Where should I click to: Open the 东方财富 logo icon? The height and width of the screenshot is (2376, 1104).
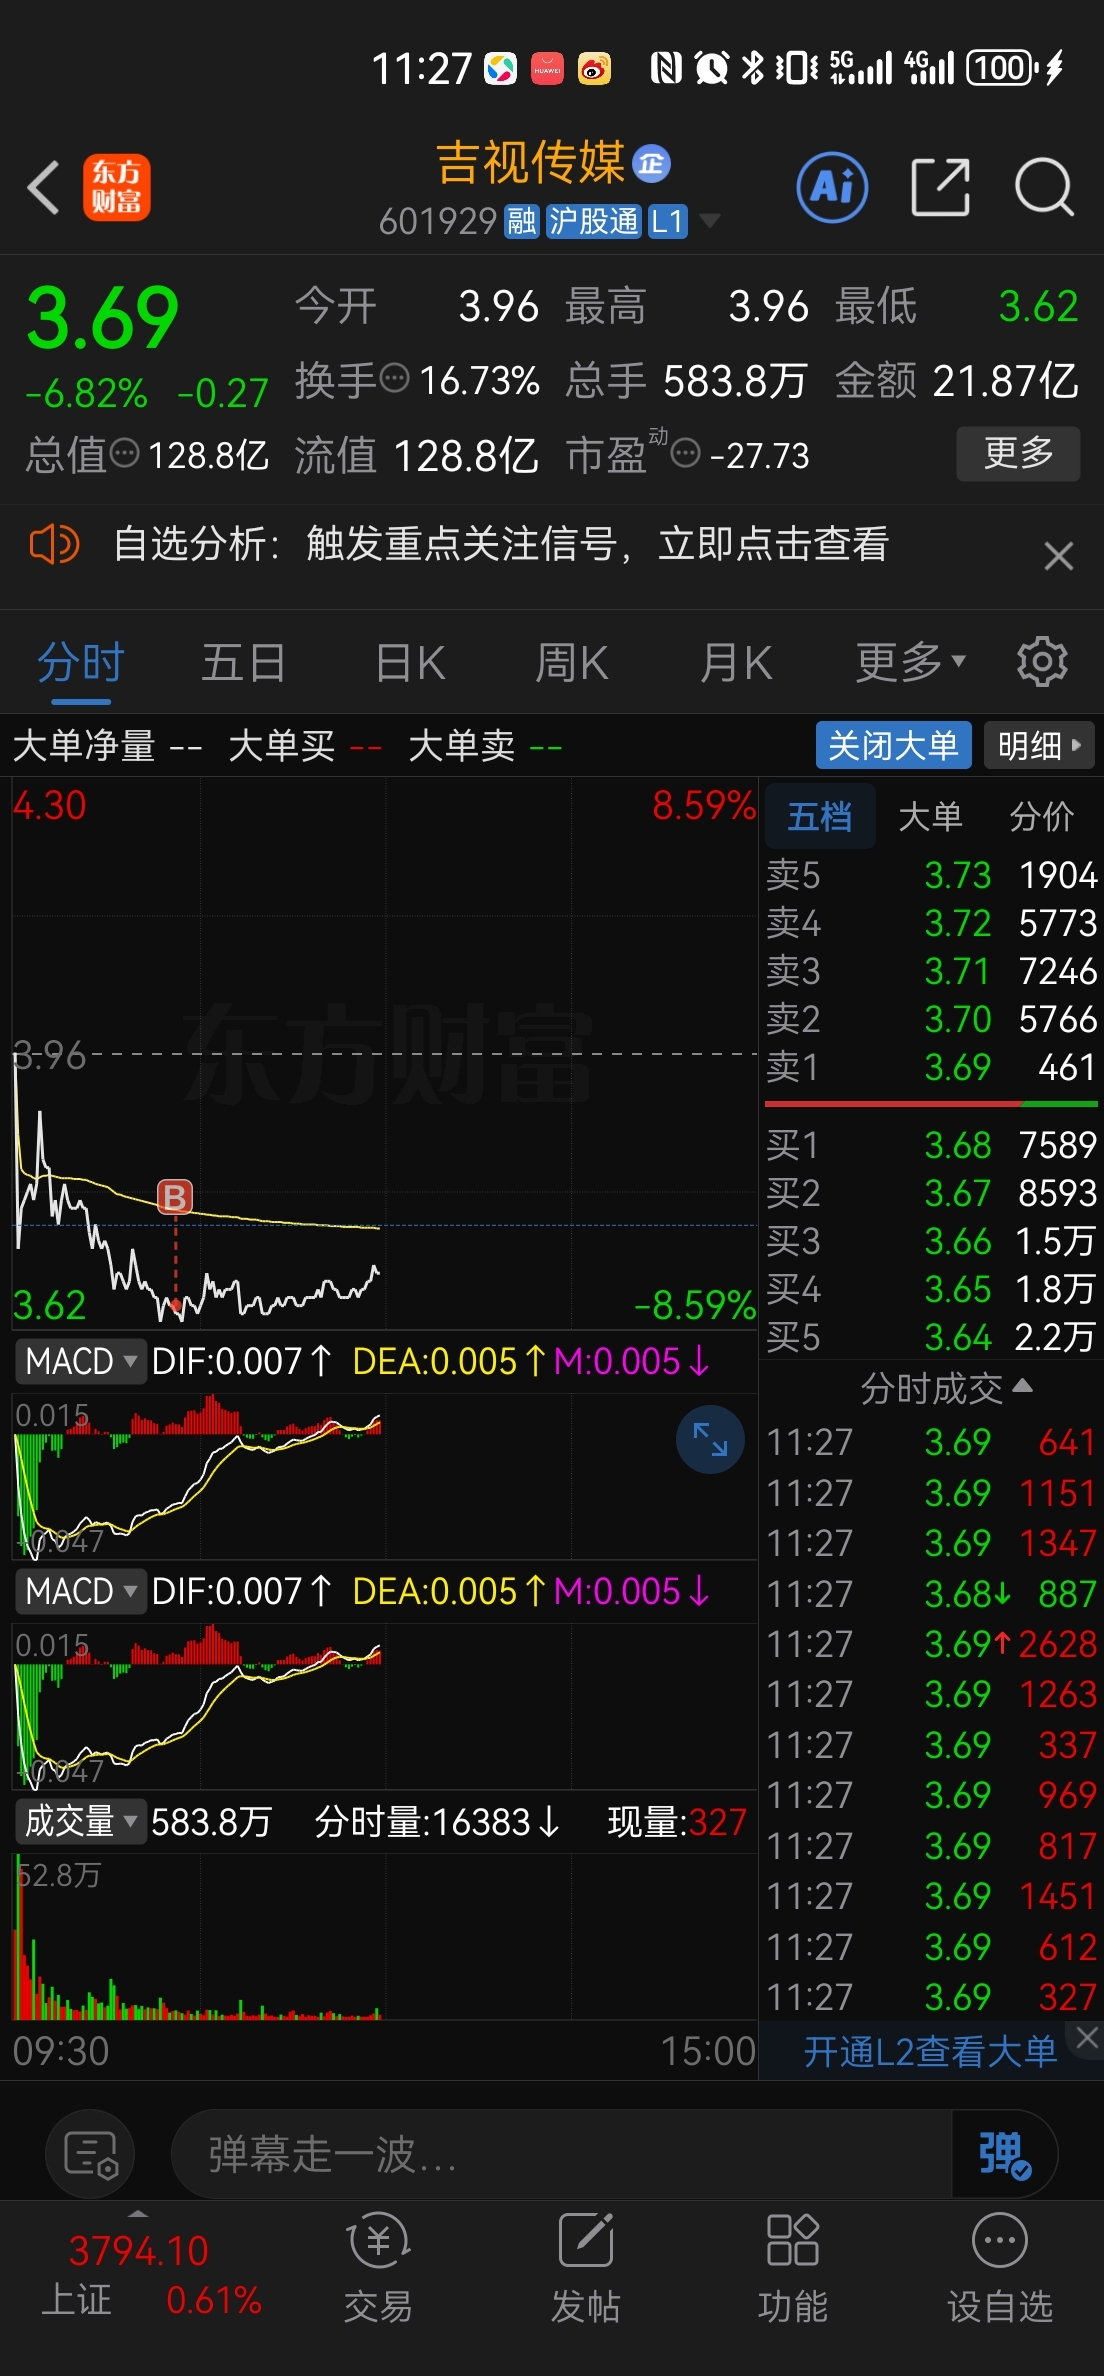116,187
